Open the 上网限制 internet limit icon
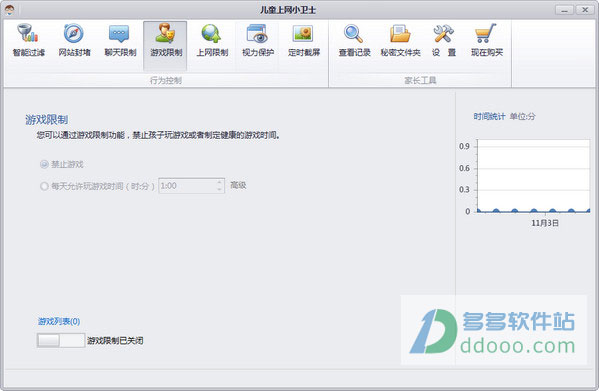Screen dimensions: 599x391 point(212,34)
